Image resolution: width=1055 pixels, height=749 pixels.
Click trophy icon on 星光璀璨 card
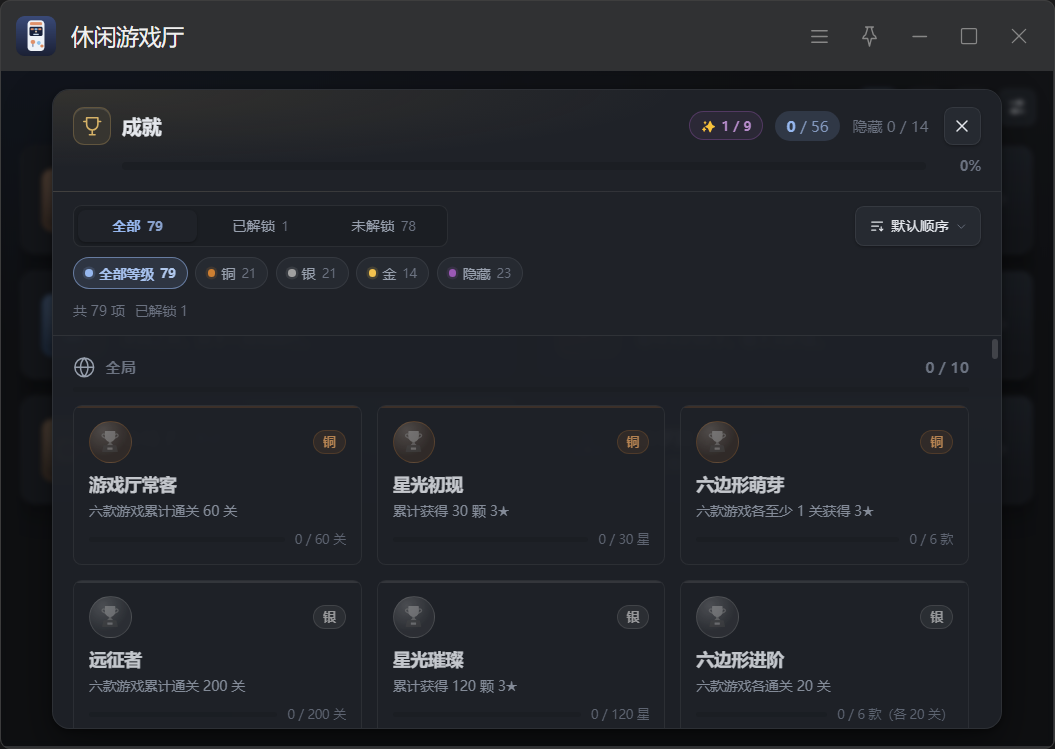pyautogui.click(x=414, y=616)
